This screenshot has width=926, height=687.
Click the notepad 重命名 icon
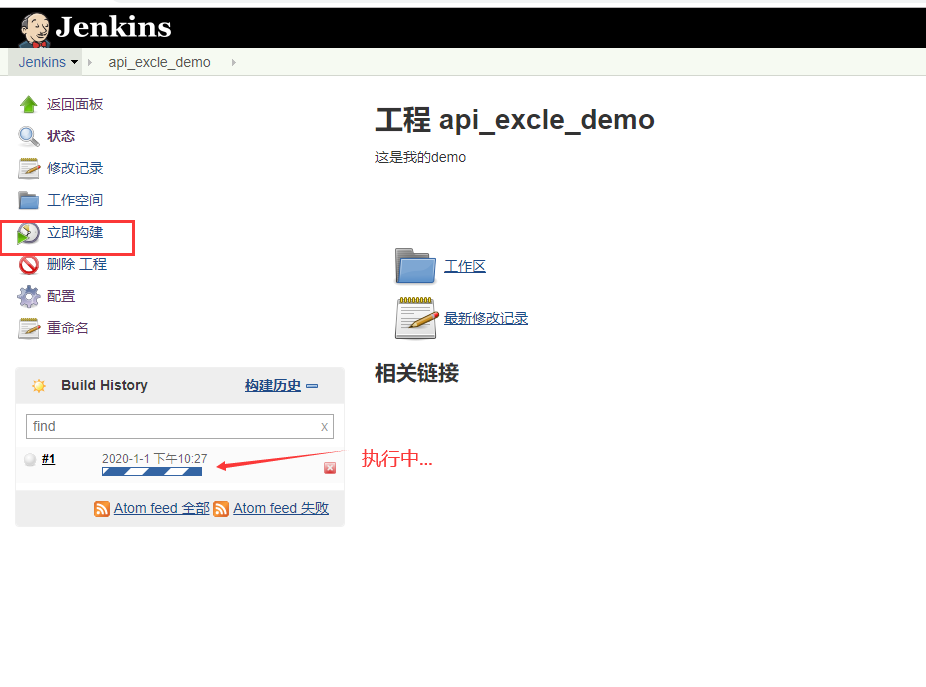(x=28, y=328)
